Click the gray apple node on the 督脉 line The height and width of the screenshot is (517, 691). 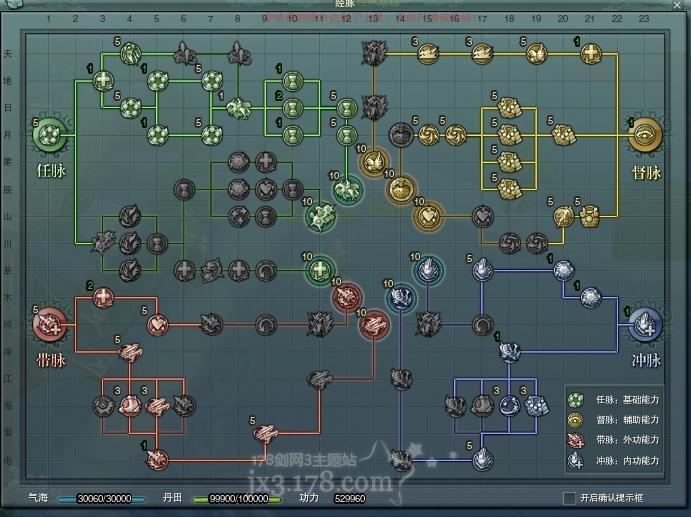point(401,134)
